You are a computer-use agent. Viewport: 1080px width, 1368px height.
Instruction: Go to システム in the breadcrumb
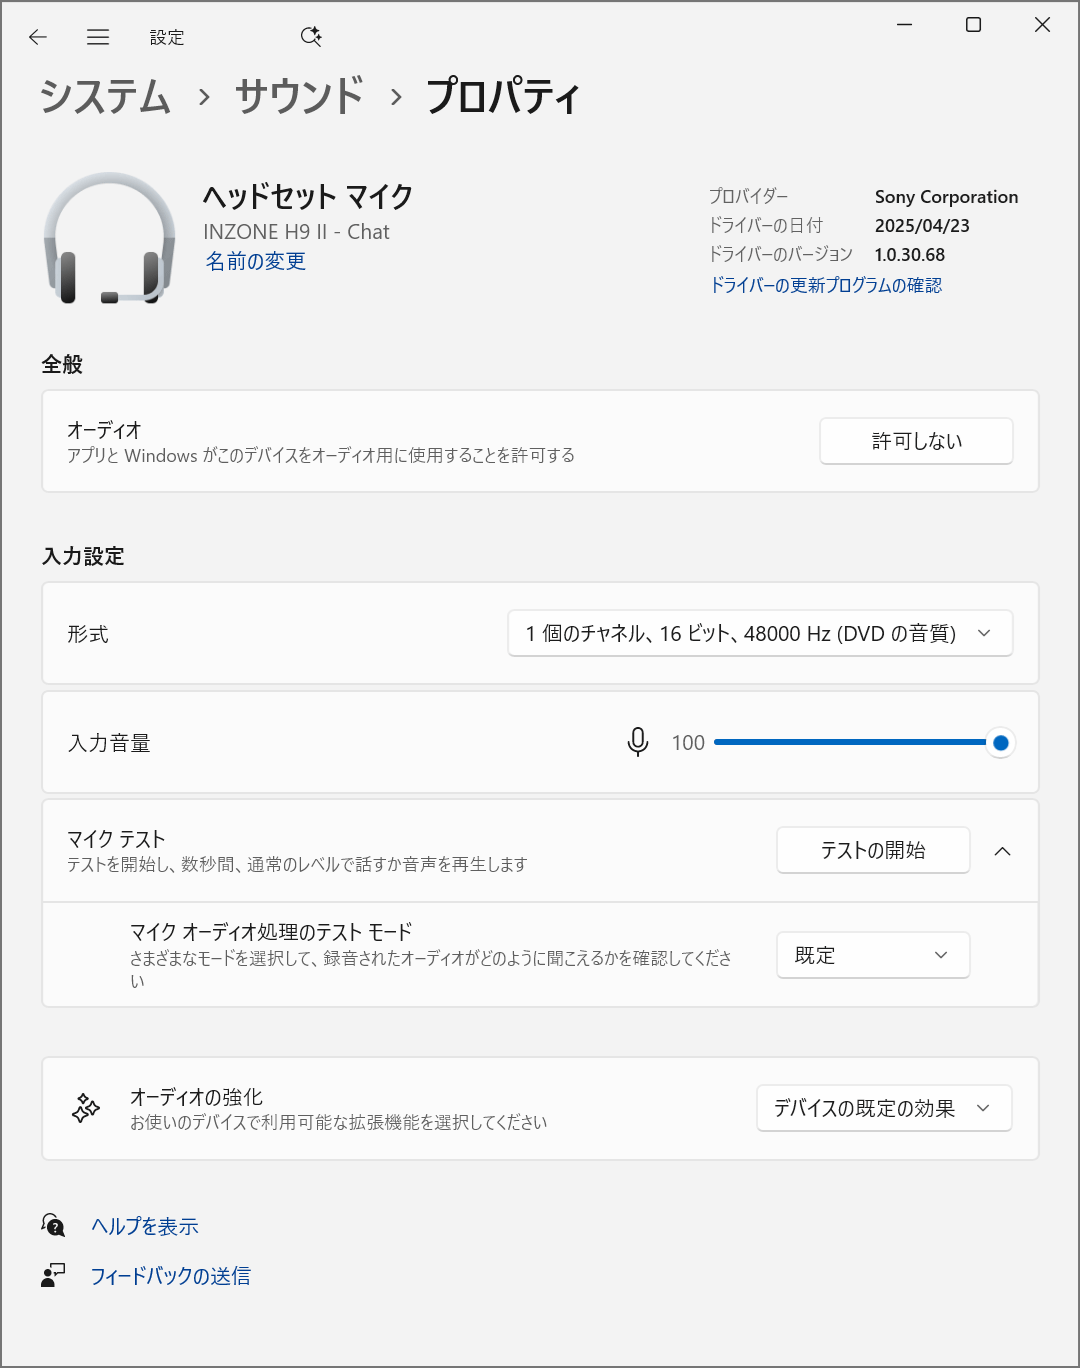106,97
